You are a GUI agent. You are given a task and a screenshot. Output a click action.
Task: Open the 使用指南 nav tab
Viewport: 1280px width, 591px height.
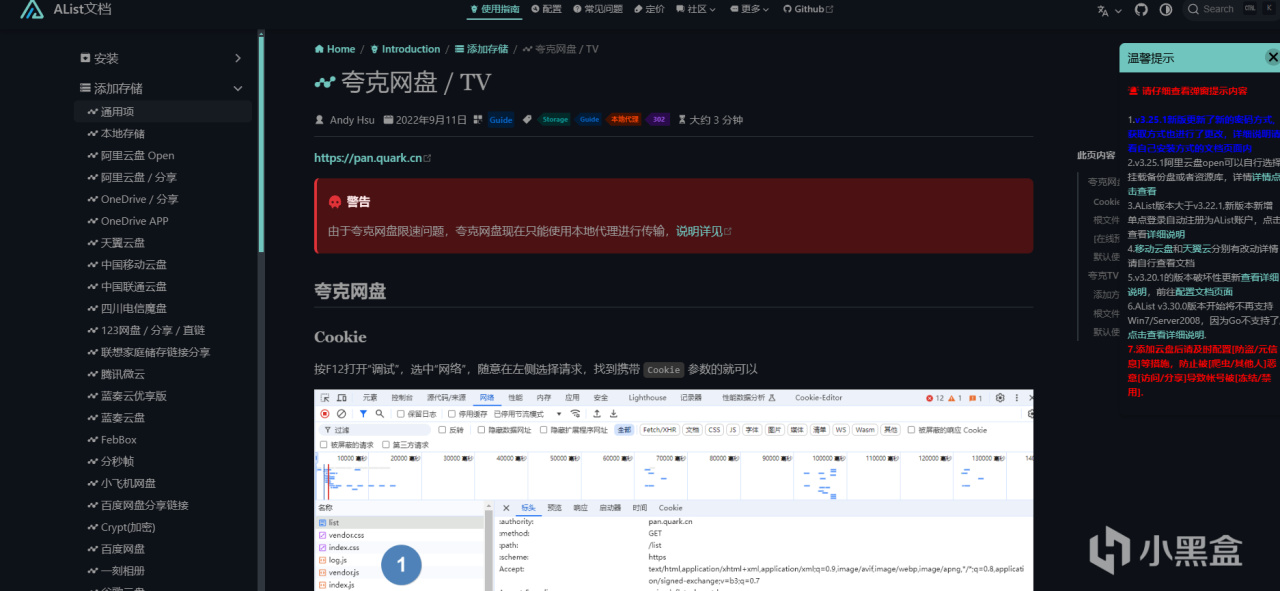point(494,9)
